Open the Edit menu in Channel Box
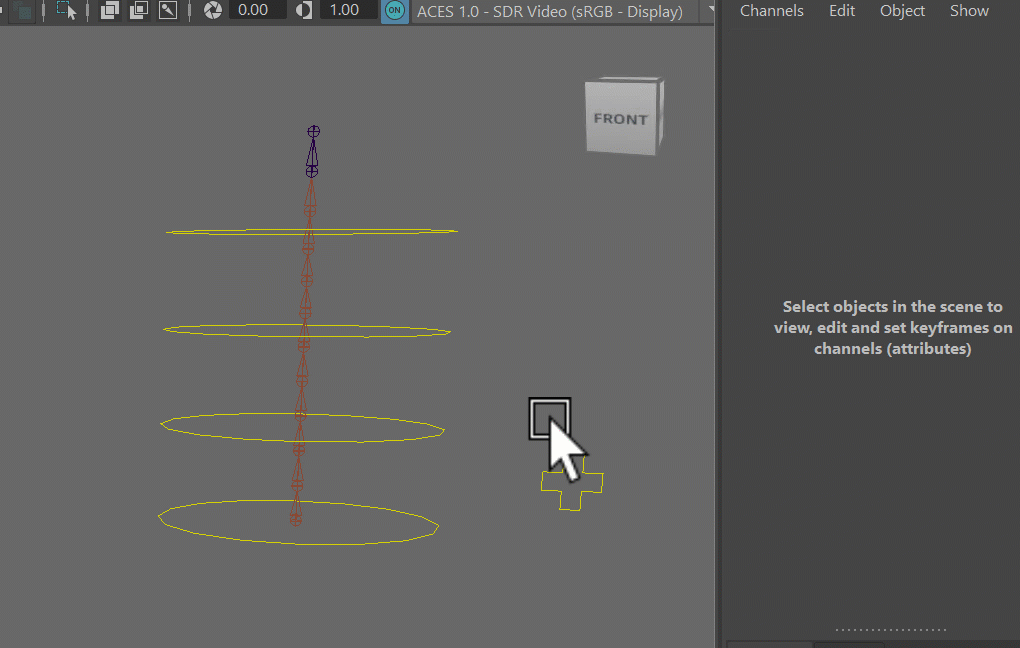This screenshot has width=1020, height=648. (842, 11)
